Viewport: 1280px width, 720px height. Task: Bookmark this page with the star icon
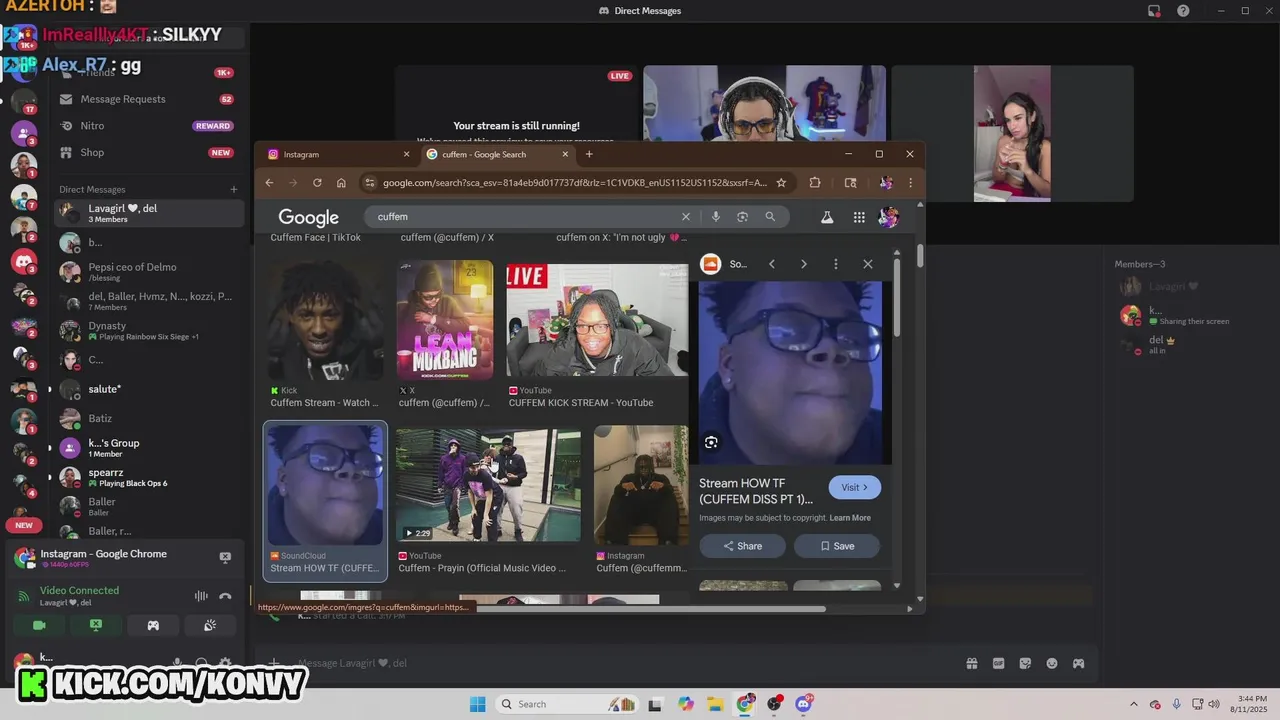pos(781,183)
